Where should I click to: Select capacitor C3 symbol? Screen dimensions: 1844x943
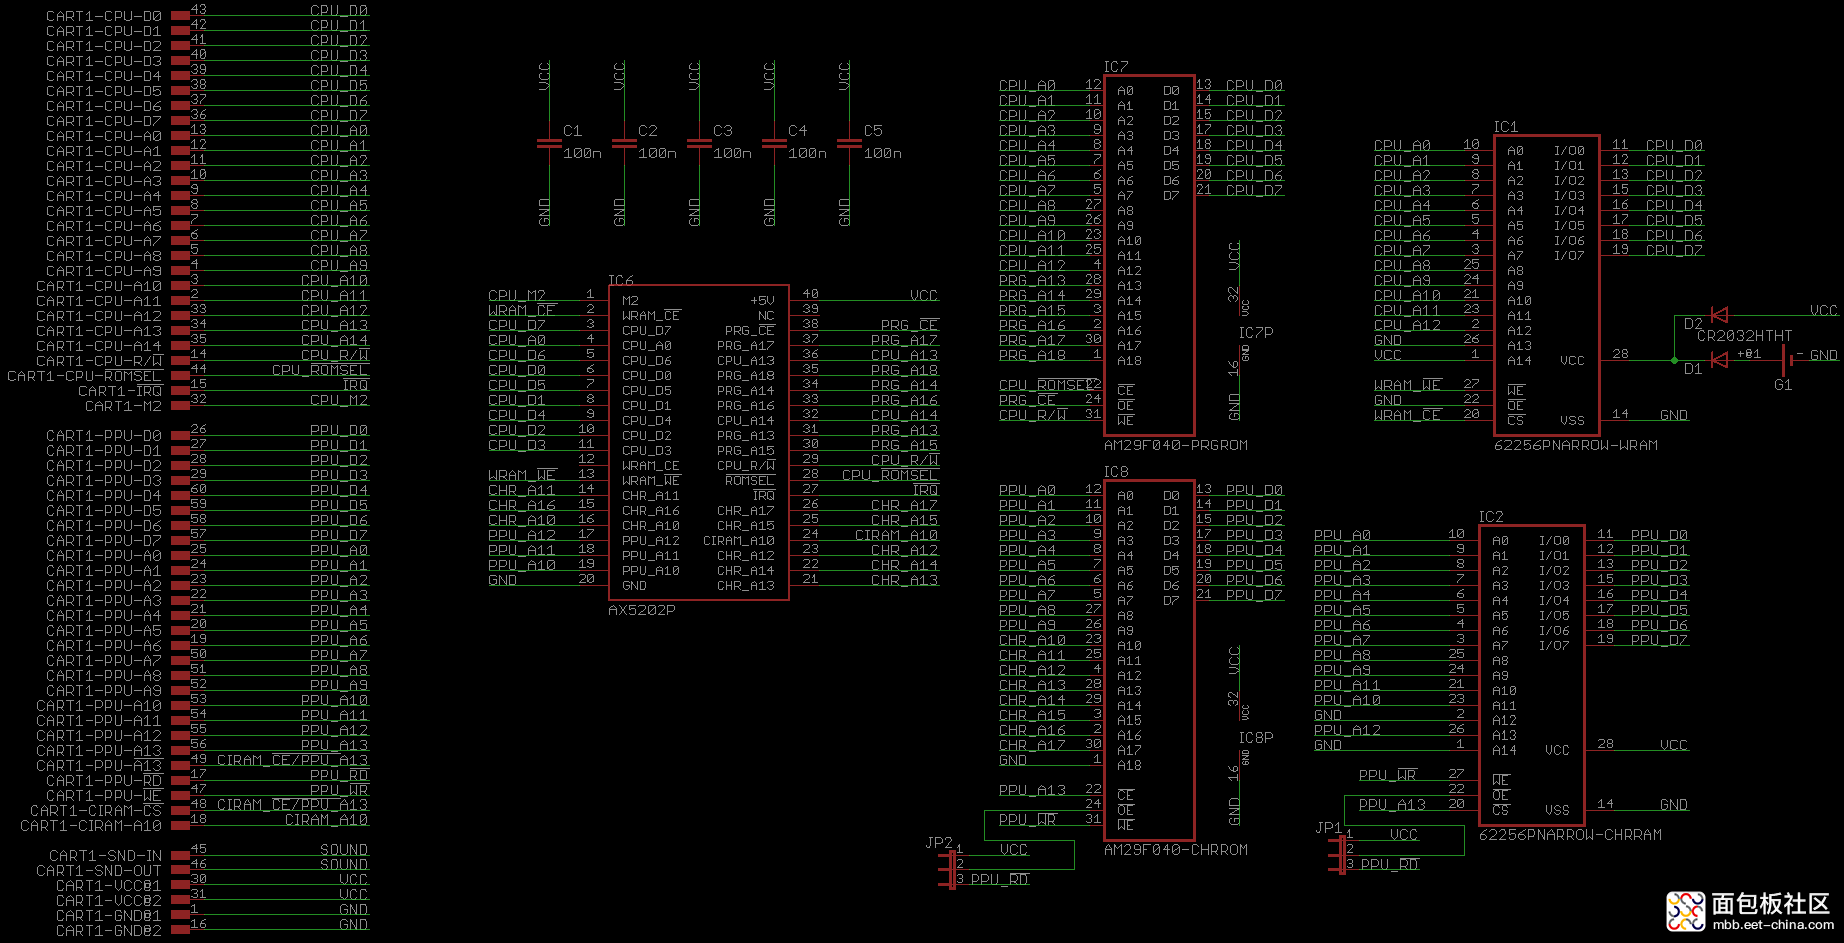699,144
